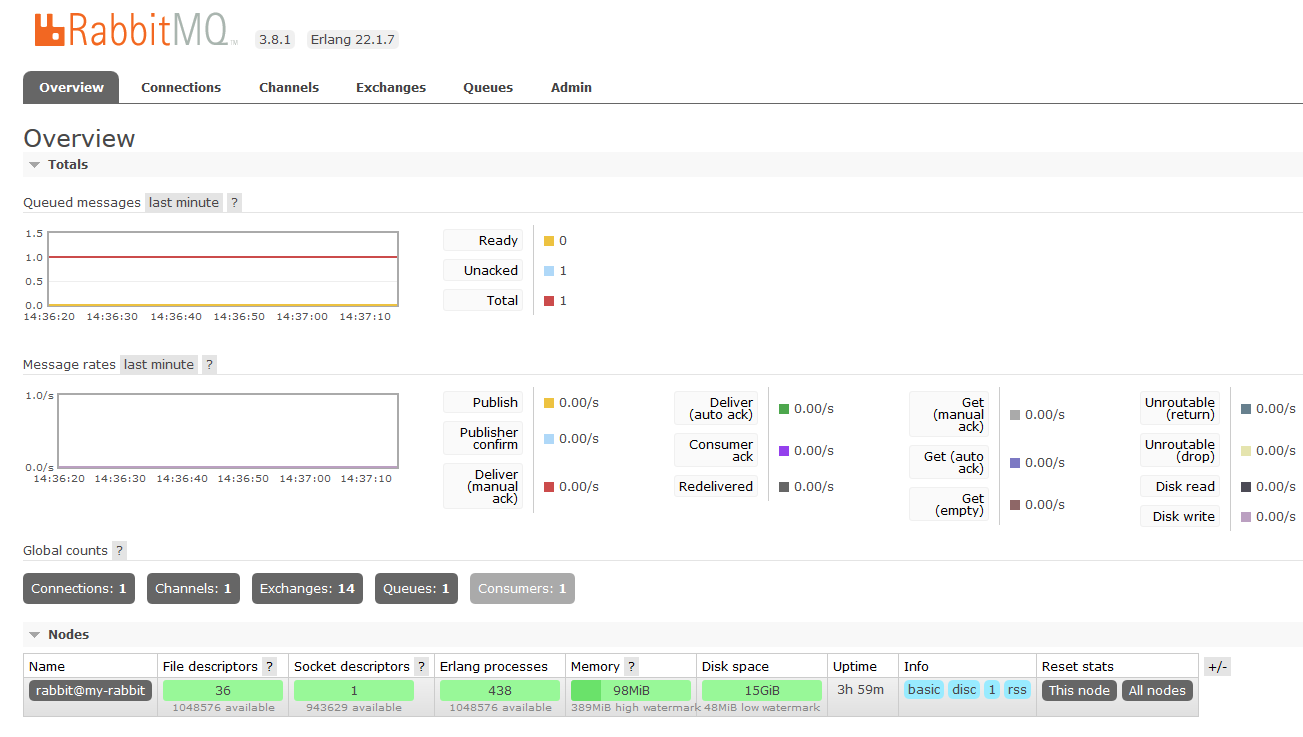The height and width of the screenshot is (737, 1303).
Task: Switch to the Connections tab
Action: [x=181, y=87]
